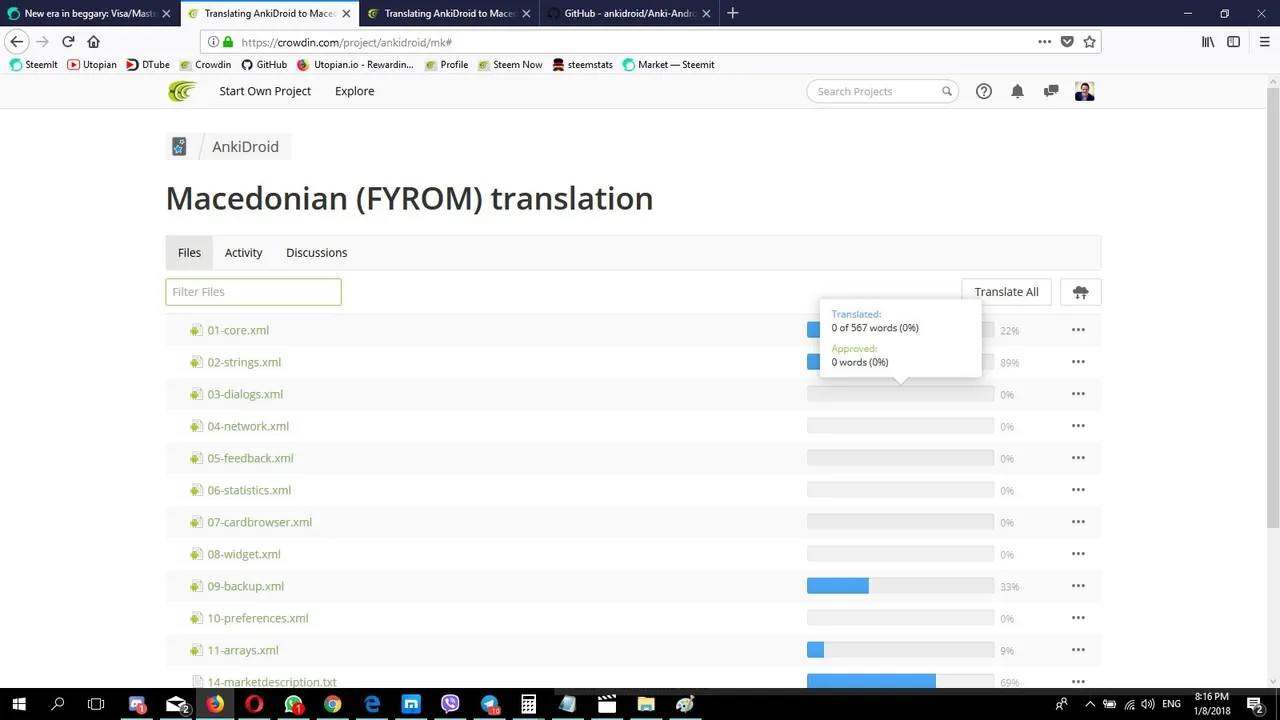
Task: Open Opera from the taskbar
Action: (x=254, y=705)
